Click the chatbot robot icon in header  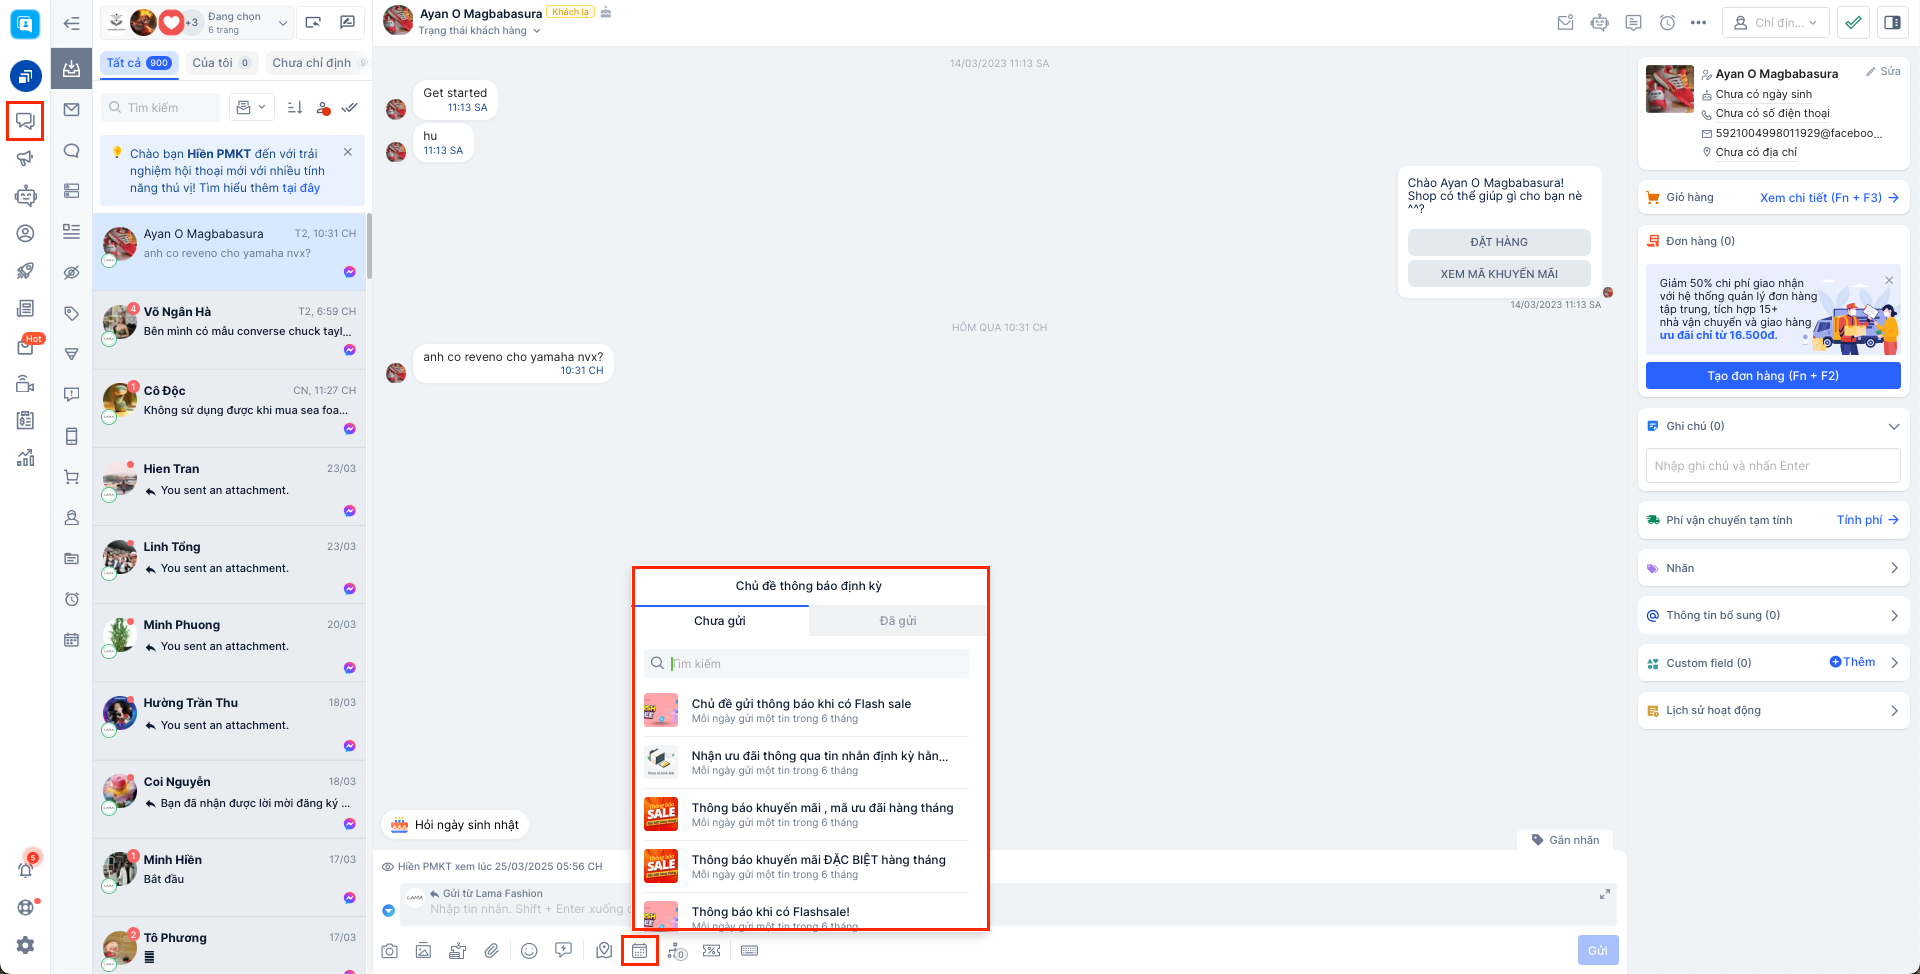pyautogui.click(x=1600, y=22)
